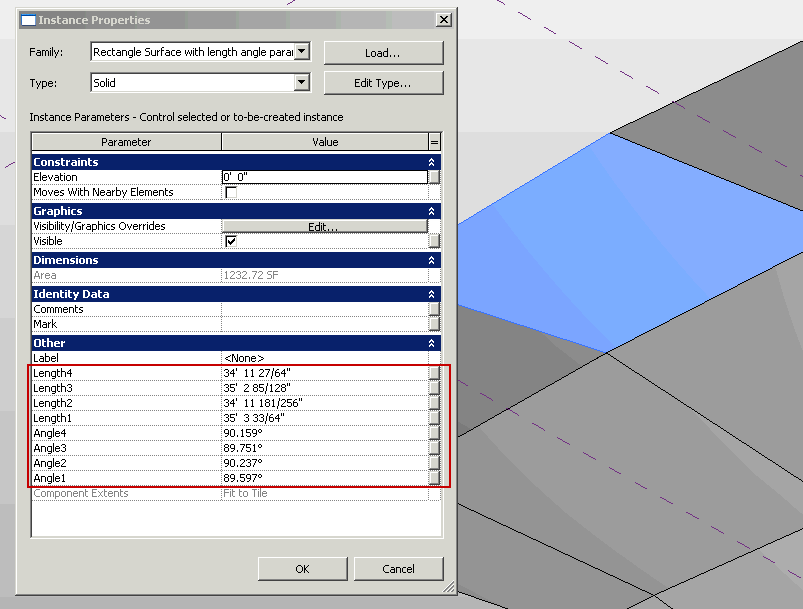This screenshot has width=803, height=609.
Task: Collapse the Constraints section
Action: [x=430, y=161]
